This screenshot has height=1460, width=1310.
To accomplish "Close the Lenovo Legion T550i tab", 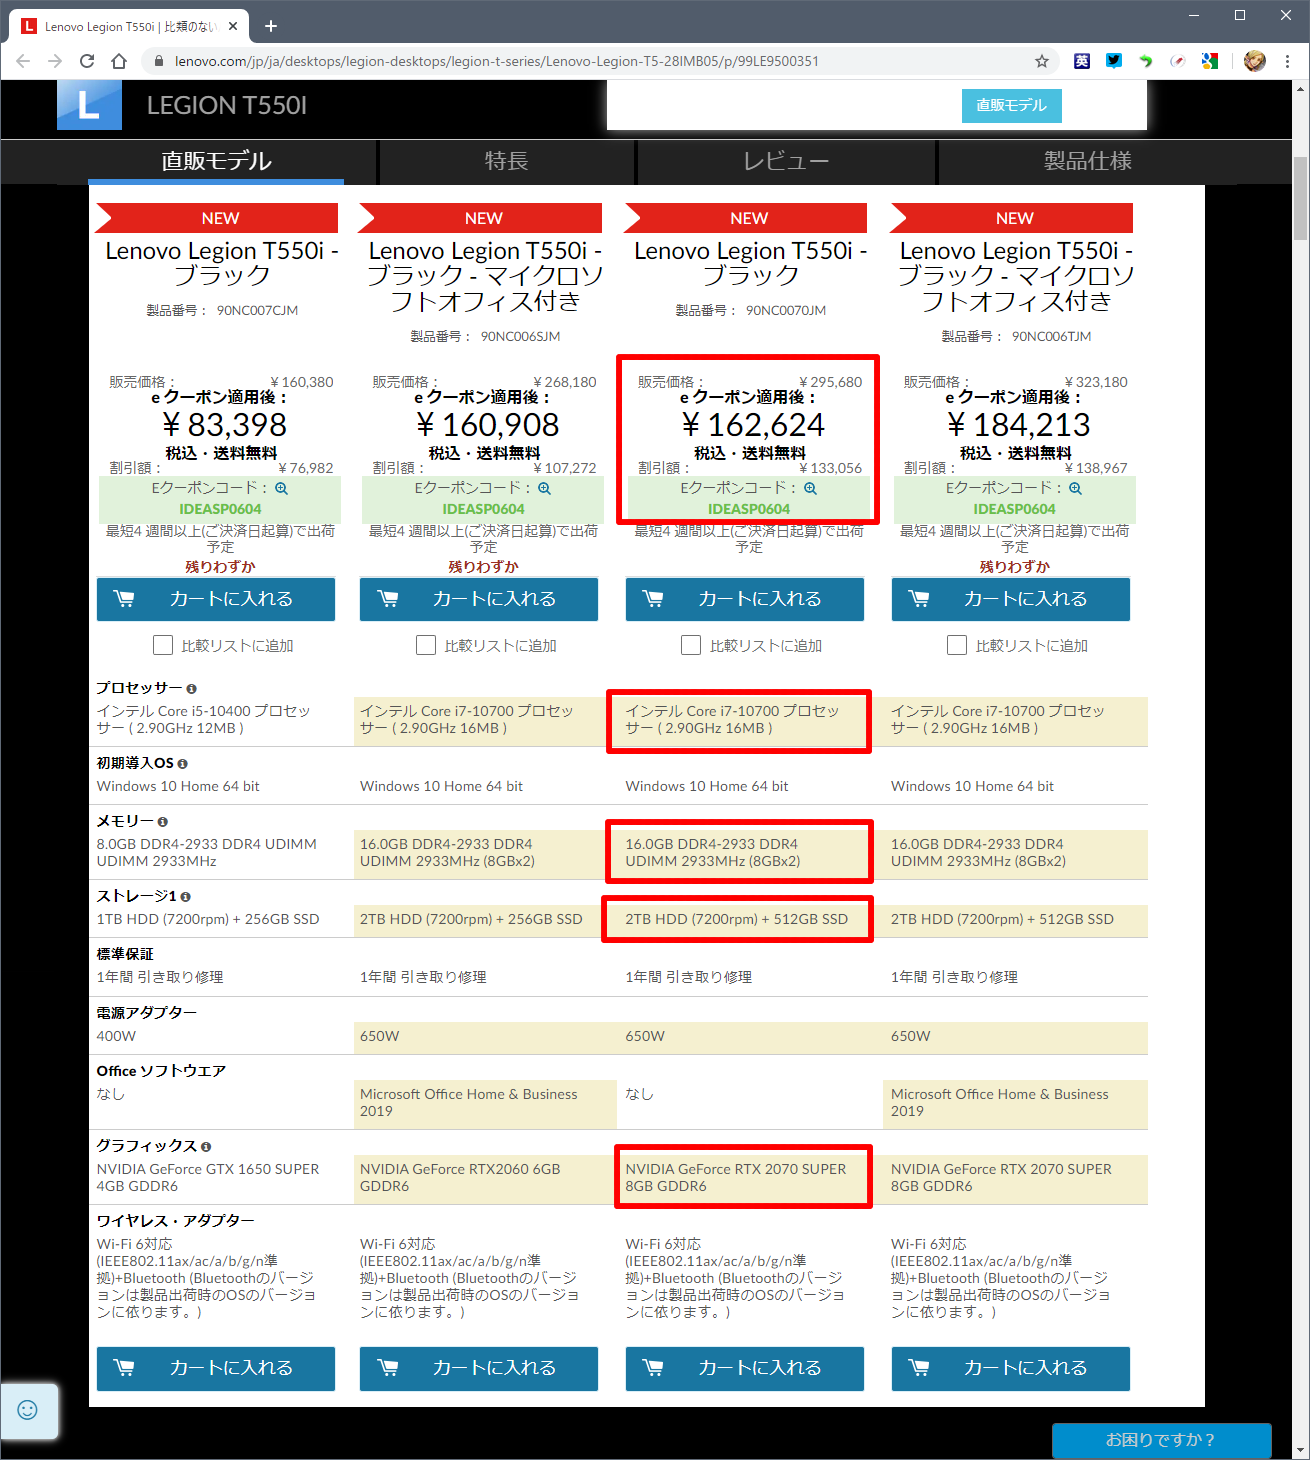I will pyautogui.click(x=233, y=26).
